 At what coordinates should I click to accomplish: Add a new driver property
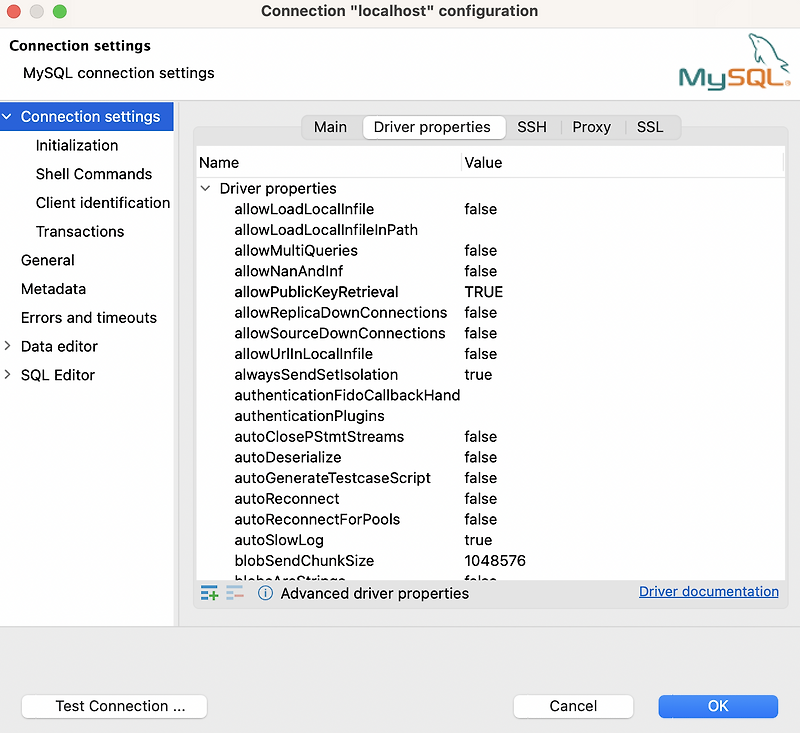pyautogui.click(x=209, y=592)
